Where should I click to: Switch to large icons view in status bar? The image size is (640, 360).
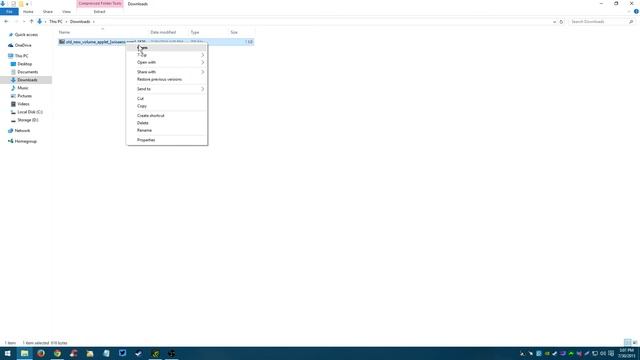635,342
